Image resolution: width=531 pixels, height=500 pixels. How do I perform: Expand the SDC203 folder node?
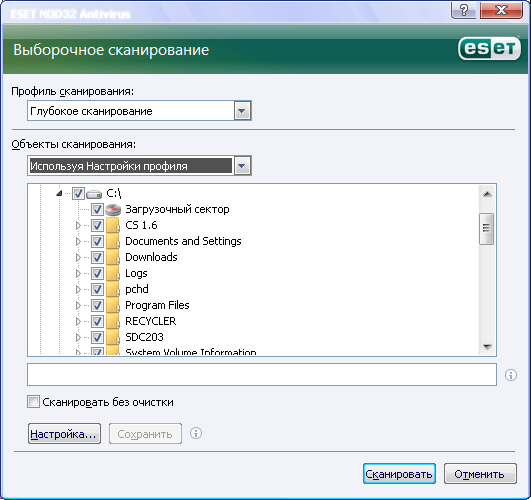(x=78, y=337)
